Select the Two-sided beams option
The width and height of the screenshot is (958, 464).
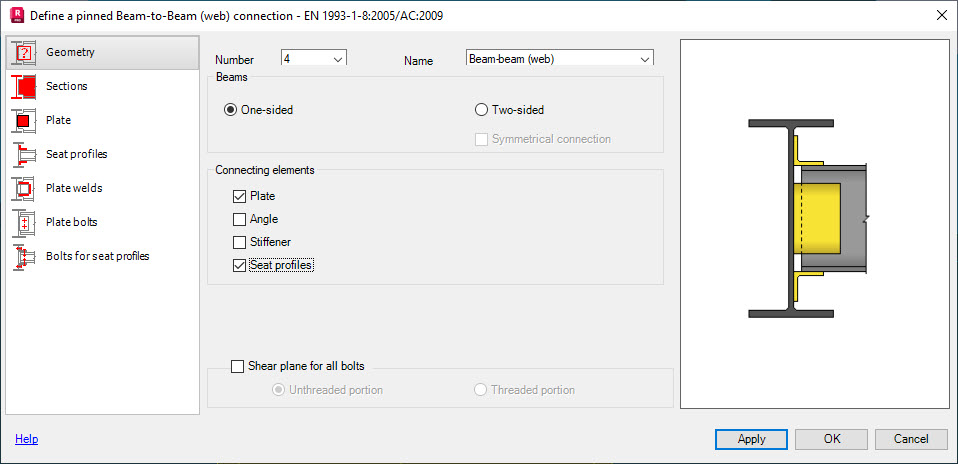point(482,110)
